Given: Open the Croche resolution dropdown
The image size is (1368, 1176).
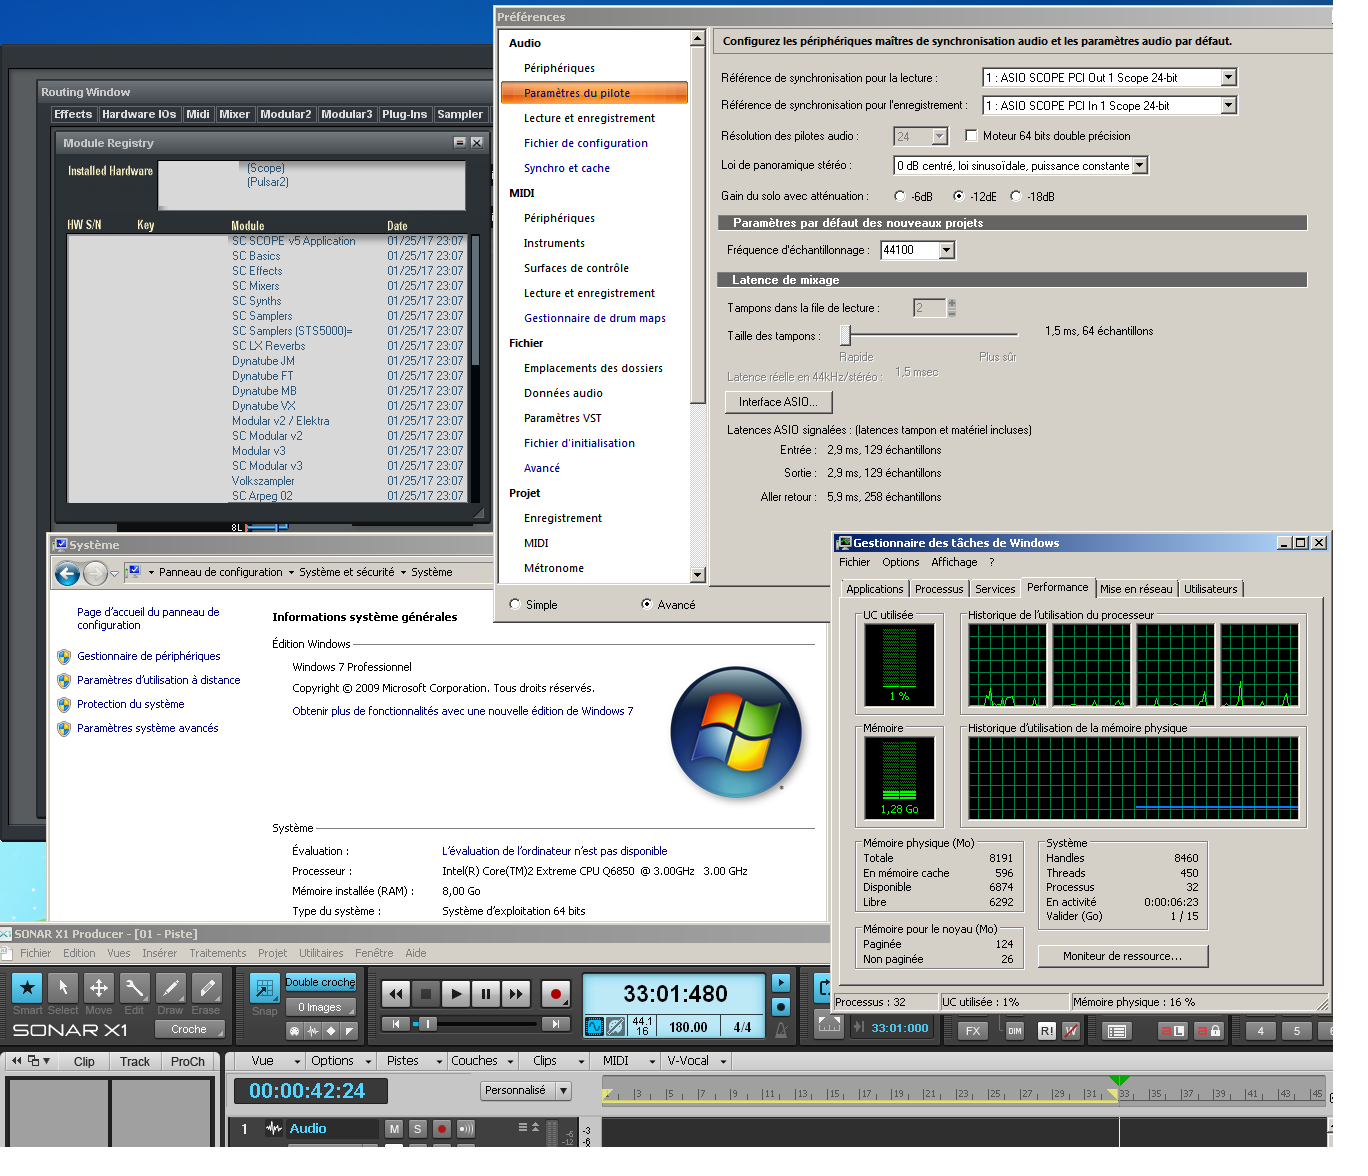Looking at the screenshot, I should pyautogui.click(x=190, y=1030).
